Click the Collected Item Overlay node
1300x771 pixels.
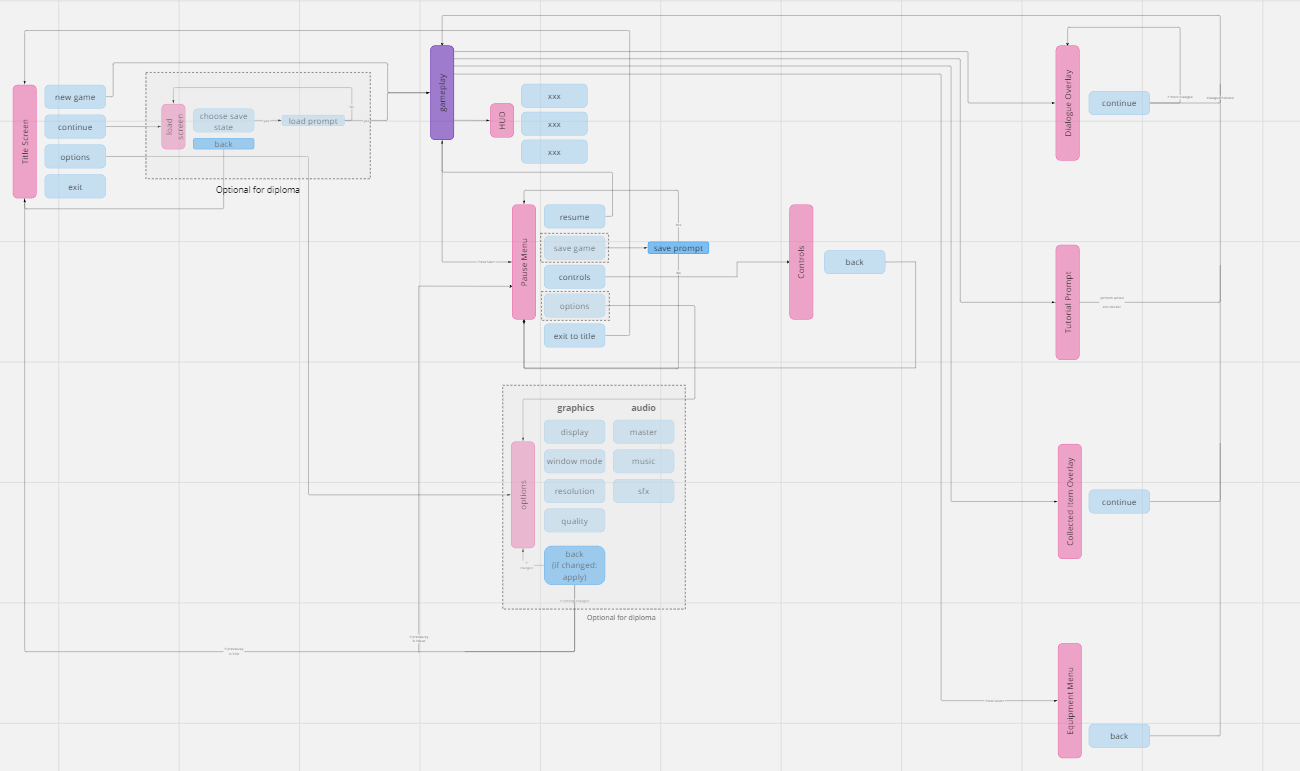click(x=1070, y=502)
